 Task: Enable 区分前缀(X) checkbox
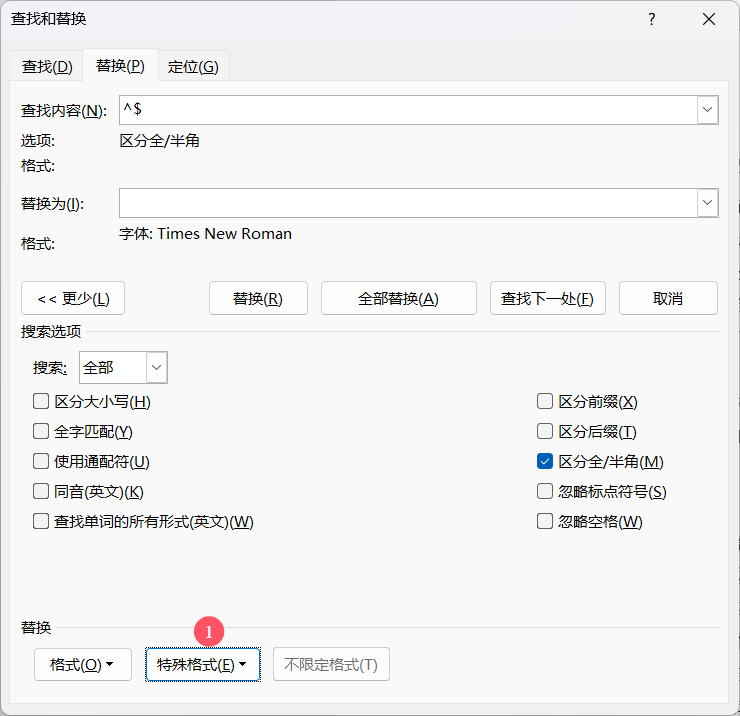click(x=545, y=402)
